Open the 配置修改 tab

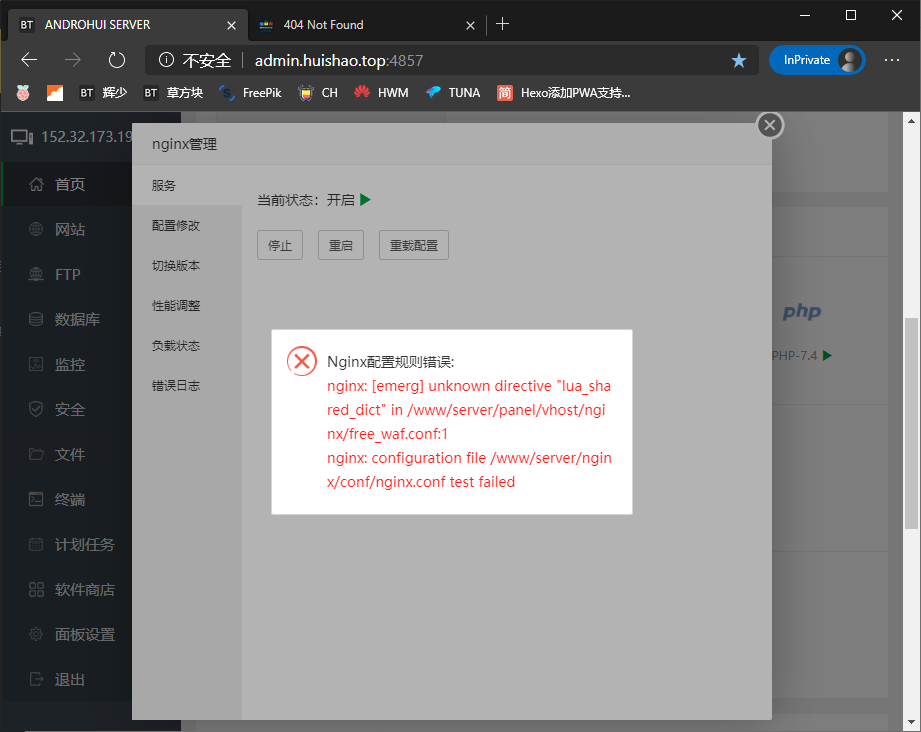click(x=187, y=226)
